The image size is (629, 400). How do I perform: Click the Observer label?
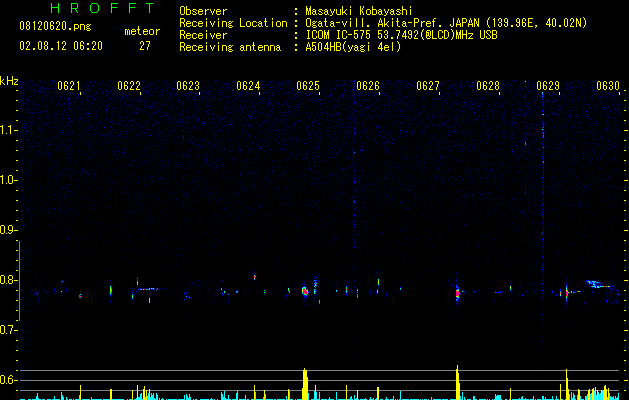tap(203, 11)
